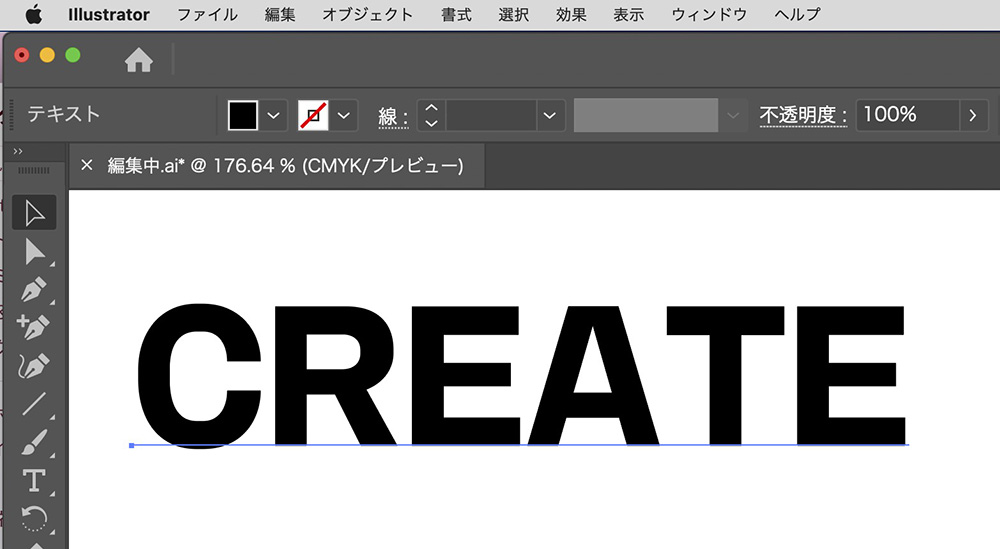Click the 不透明度 opacity panel link
Image resolution: width=1000 pixels, height=549 pixels.
click(x=803, y=115)
